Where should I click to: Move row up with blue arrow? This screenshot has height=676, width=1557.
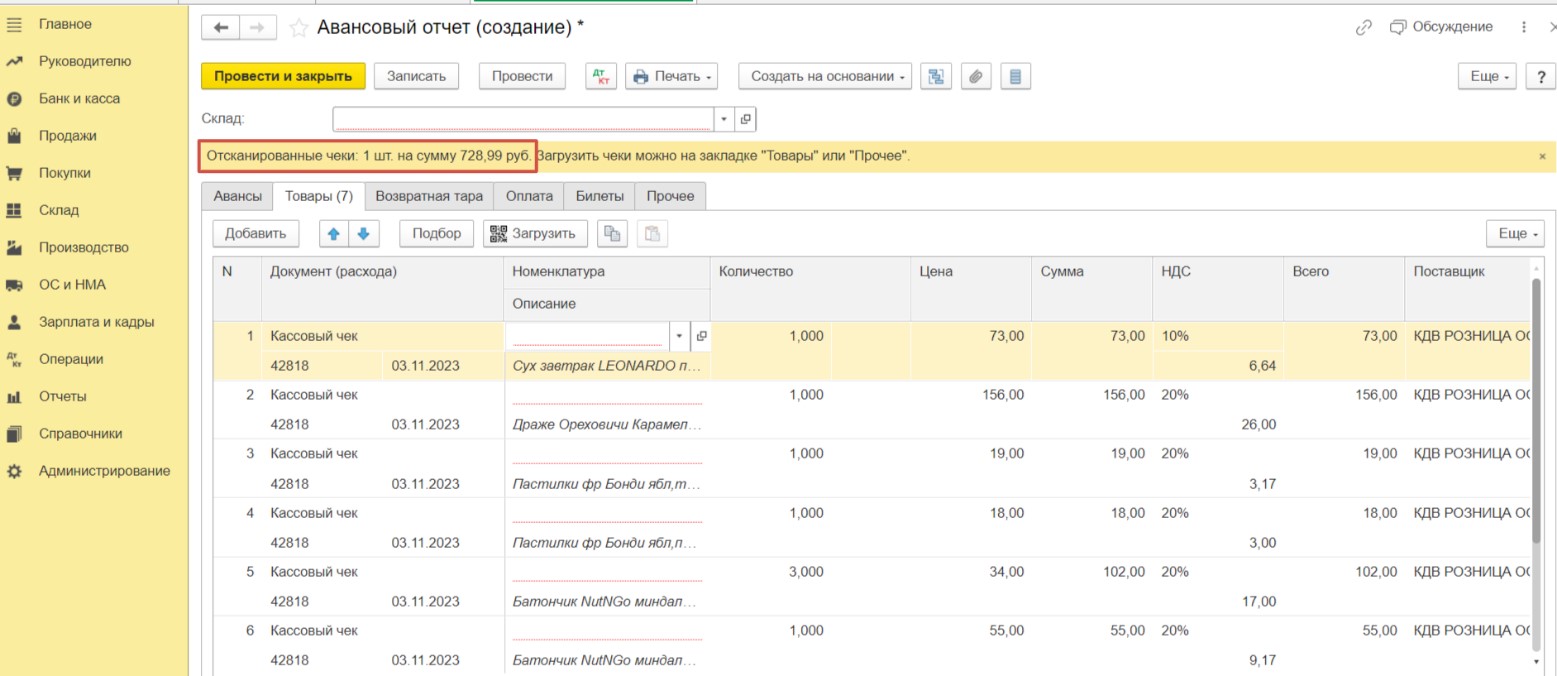point(334,234)
